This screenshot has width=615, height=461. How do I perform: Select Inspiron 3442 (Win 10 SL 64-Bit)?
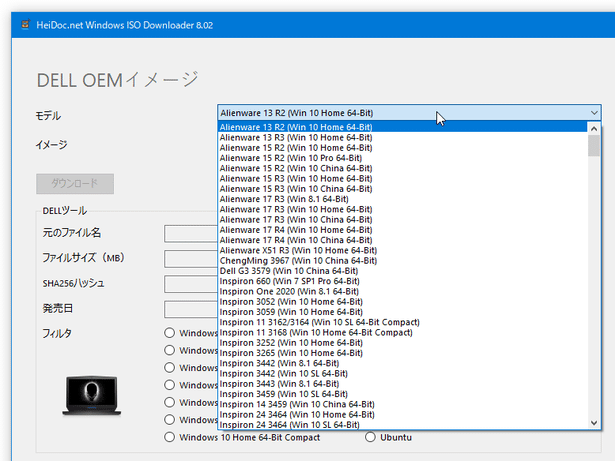pos(402,373)
